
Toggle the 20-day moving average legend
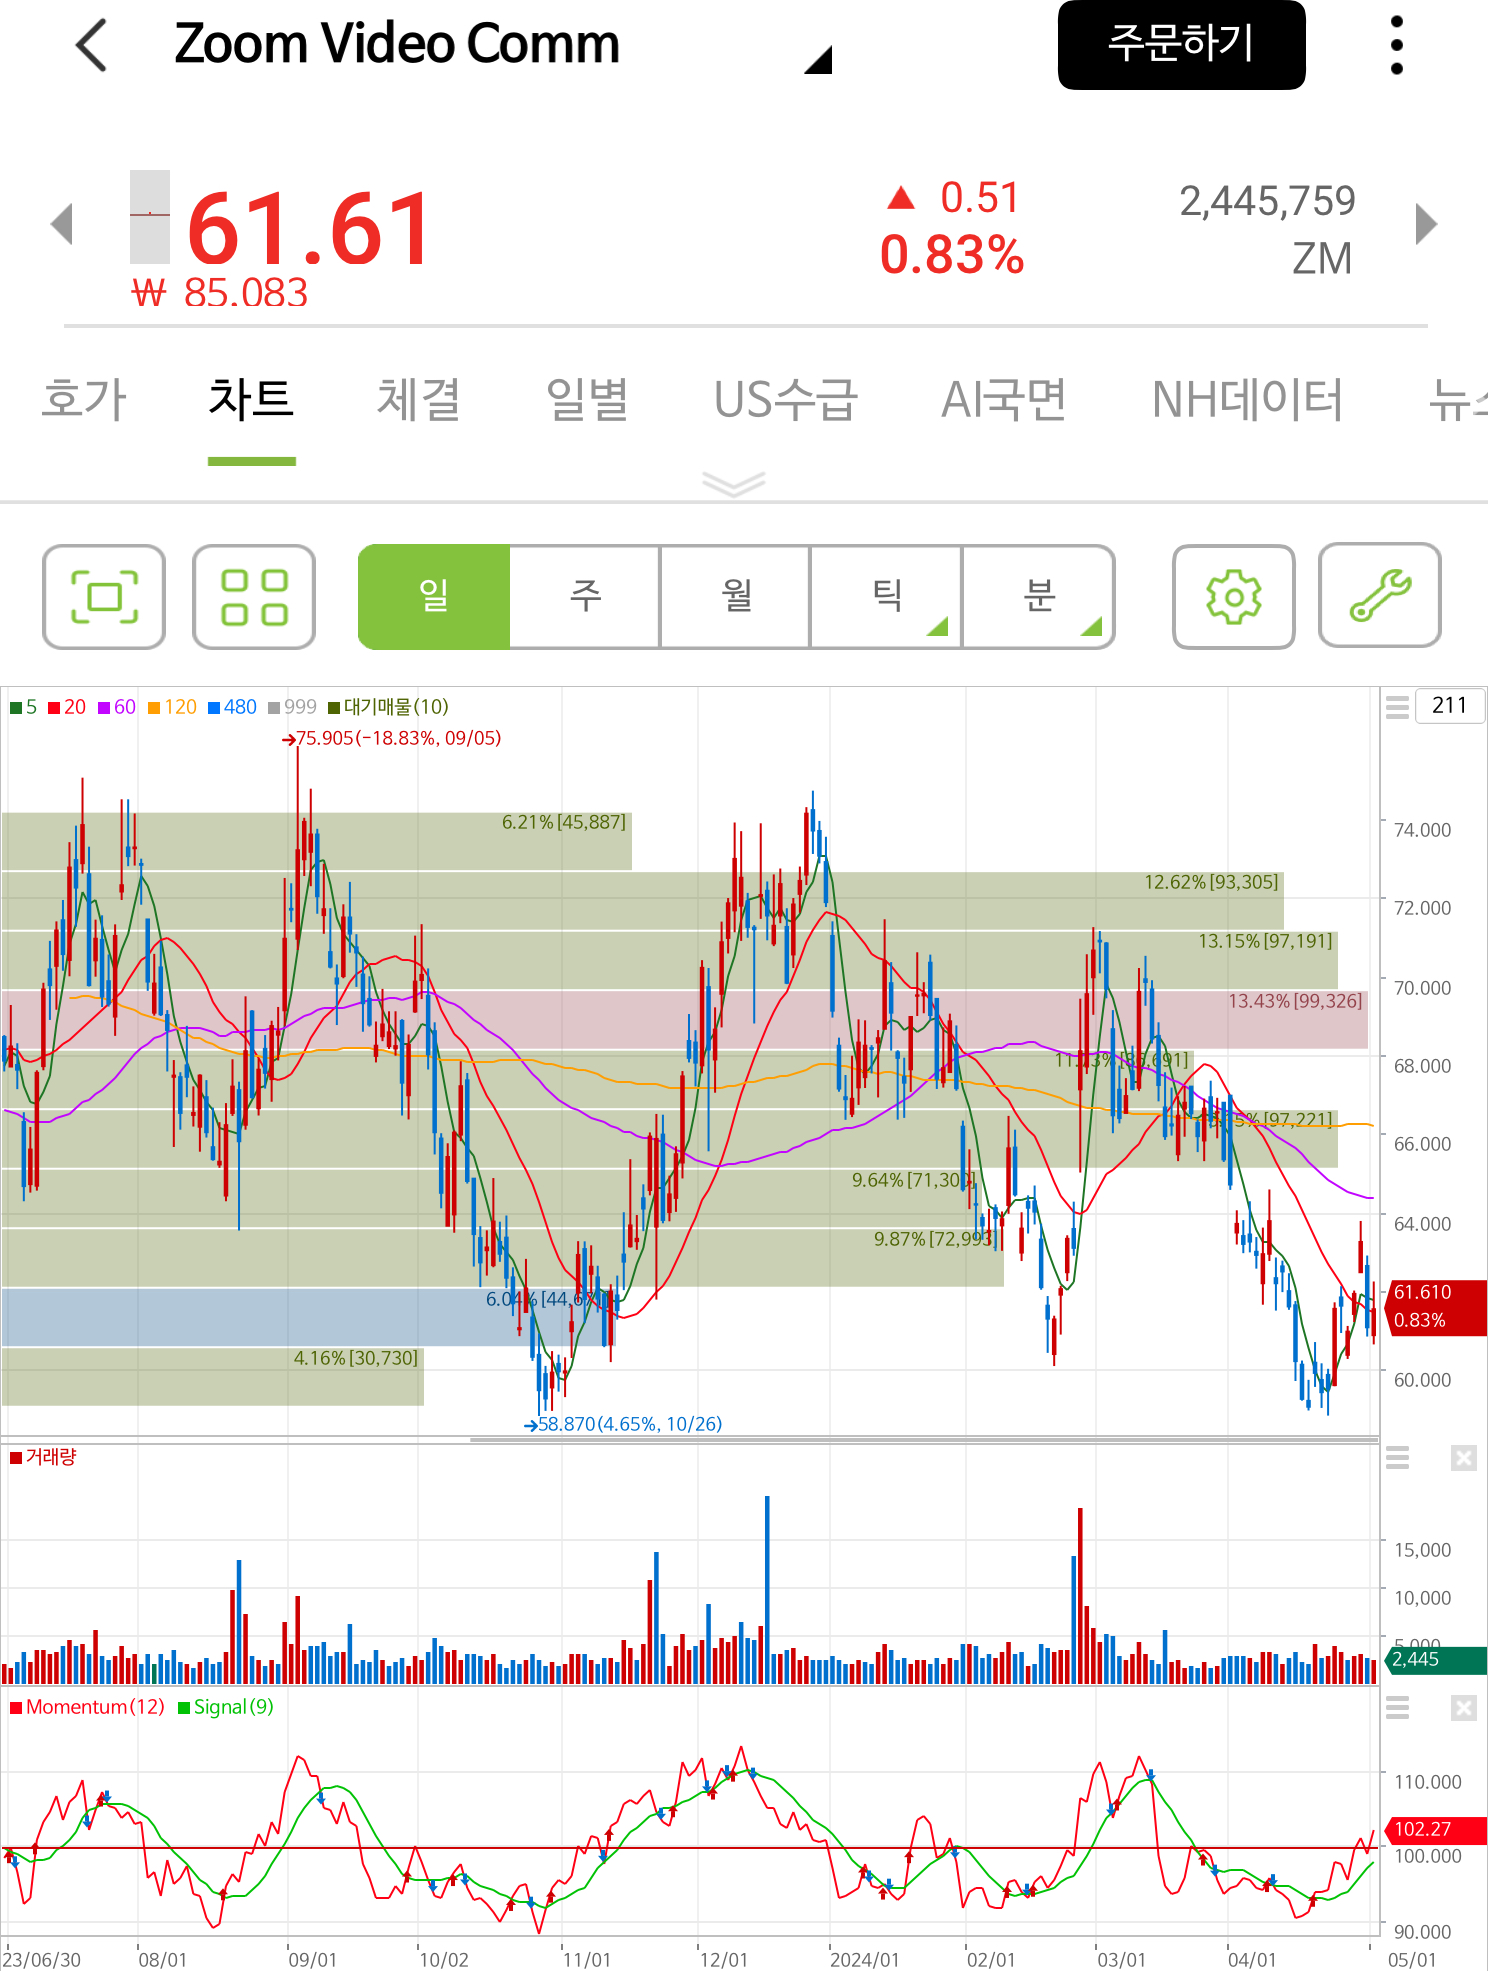(x=67, y=707)
